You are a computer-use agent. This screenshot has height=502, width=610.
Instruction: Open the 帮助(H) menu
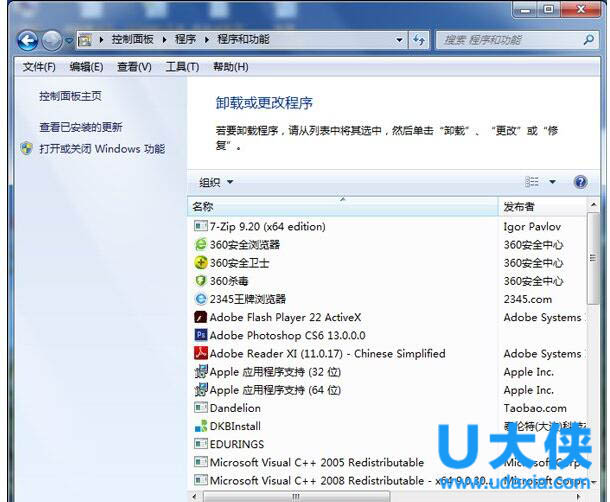231,67
